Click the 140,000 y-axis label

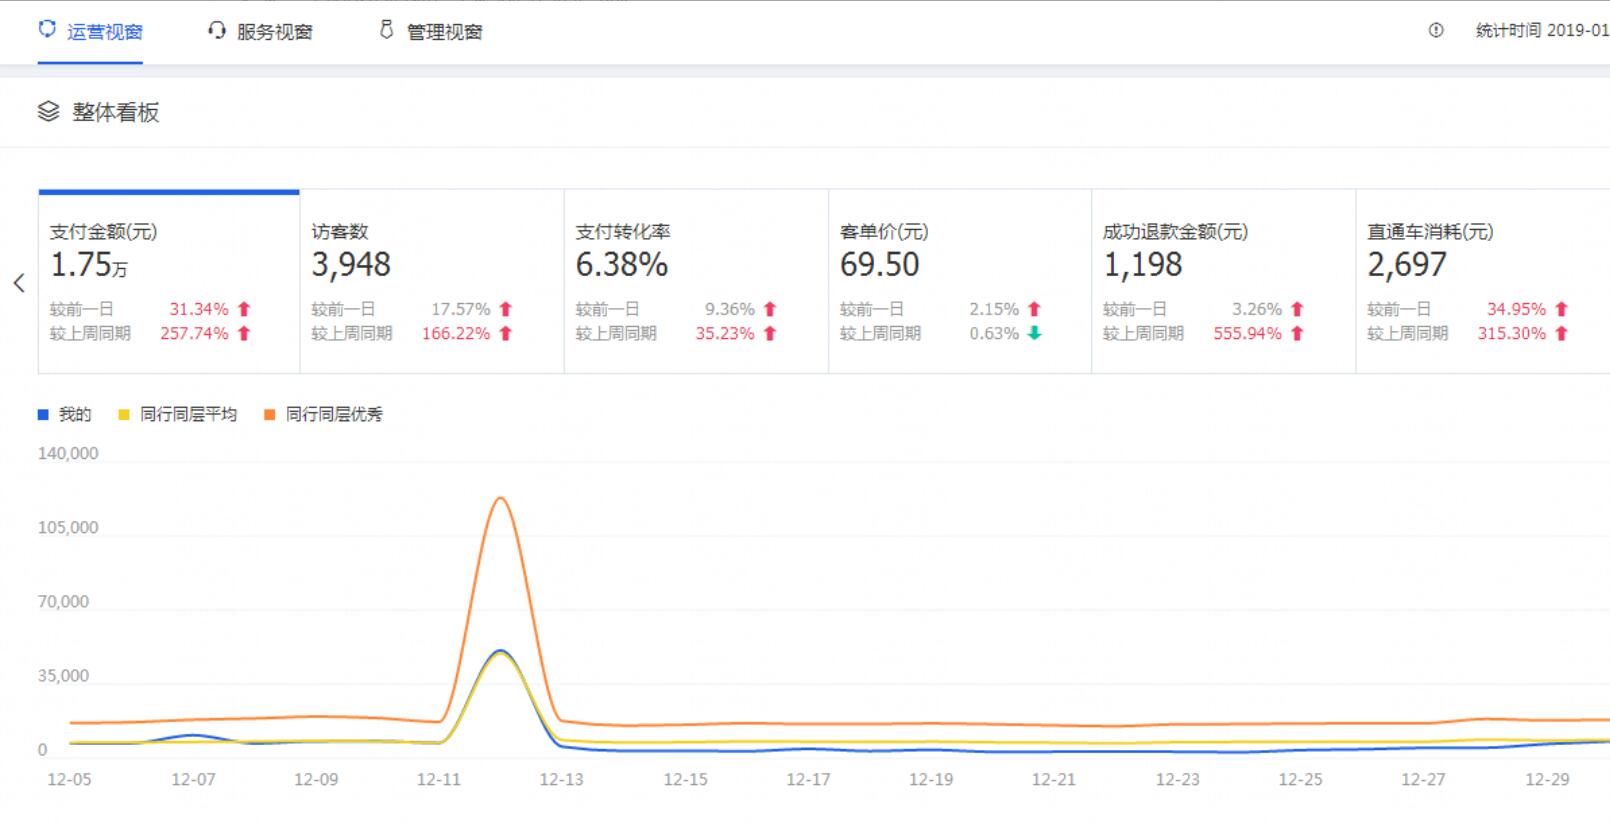click(68, 453)
